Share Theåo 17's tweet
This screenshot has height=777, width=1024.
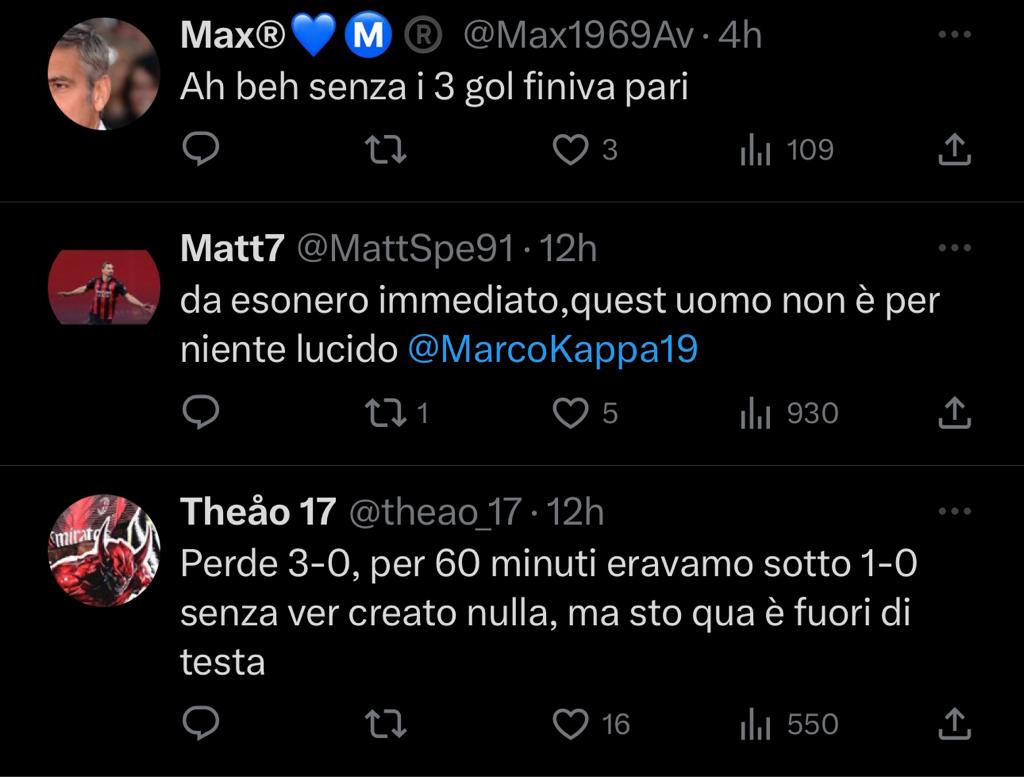point(955,723)
